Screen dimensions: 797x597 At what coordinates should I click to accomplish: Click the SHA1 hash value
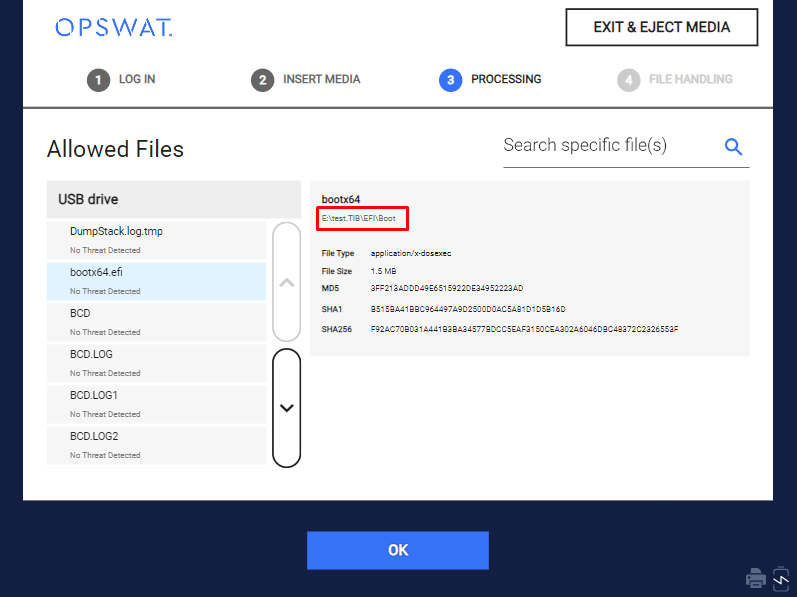point(468,309)
